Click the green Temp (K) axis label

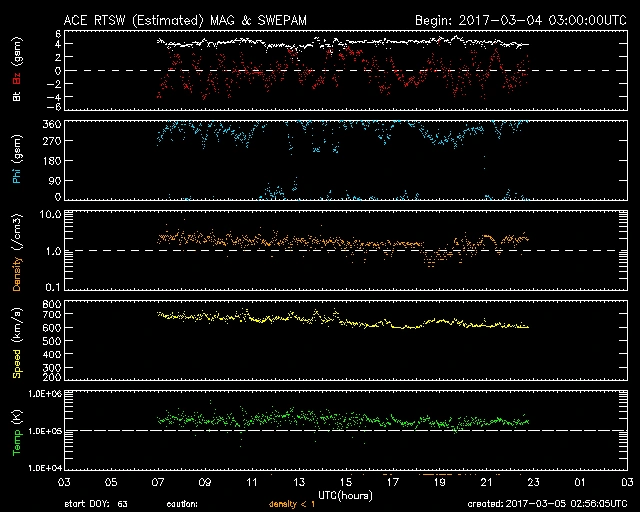pyautogui.click(x=16, y=432)
